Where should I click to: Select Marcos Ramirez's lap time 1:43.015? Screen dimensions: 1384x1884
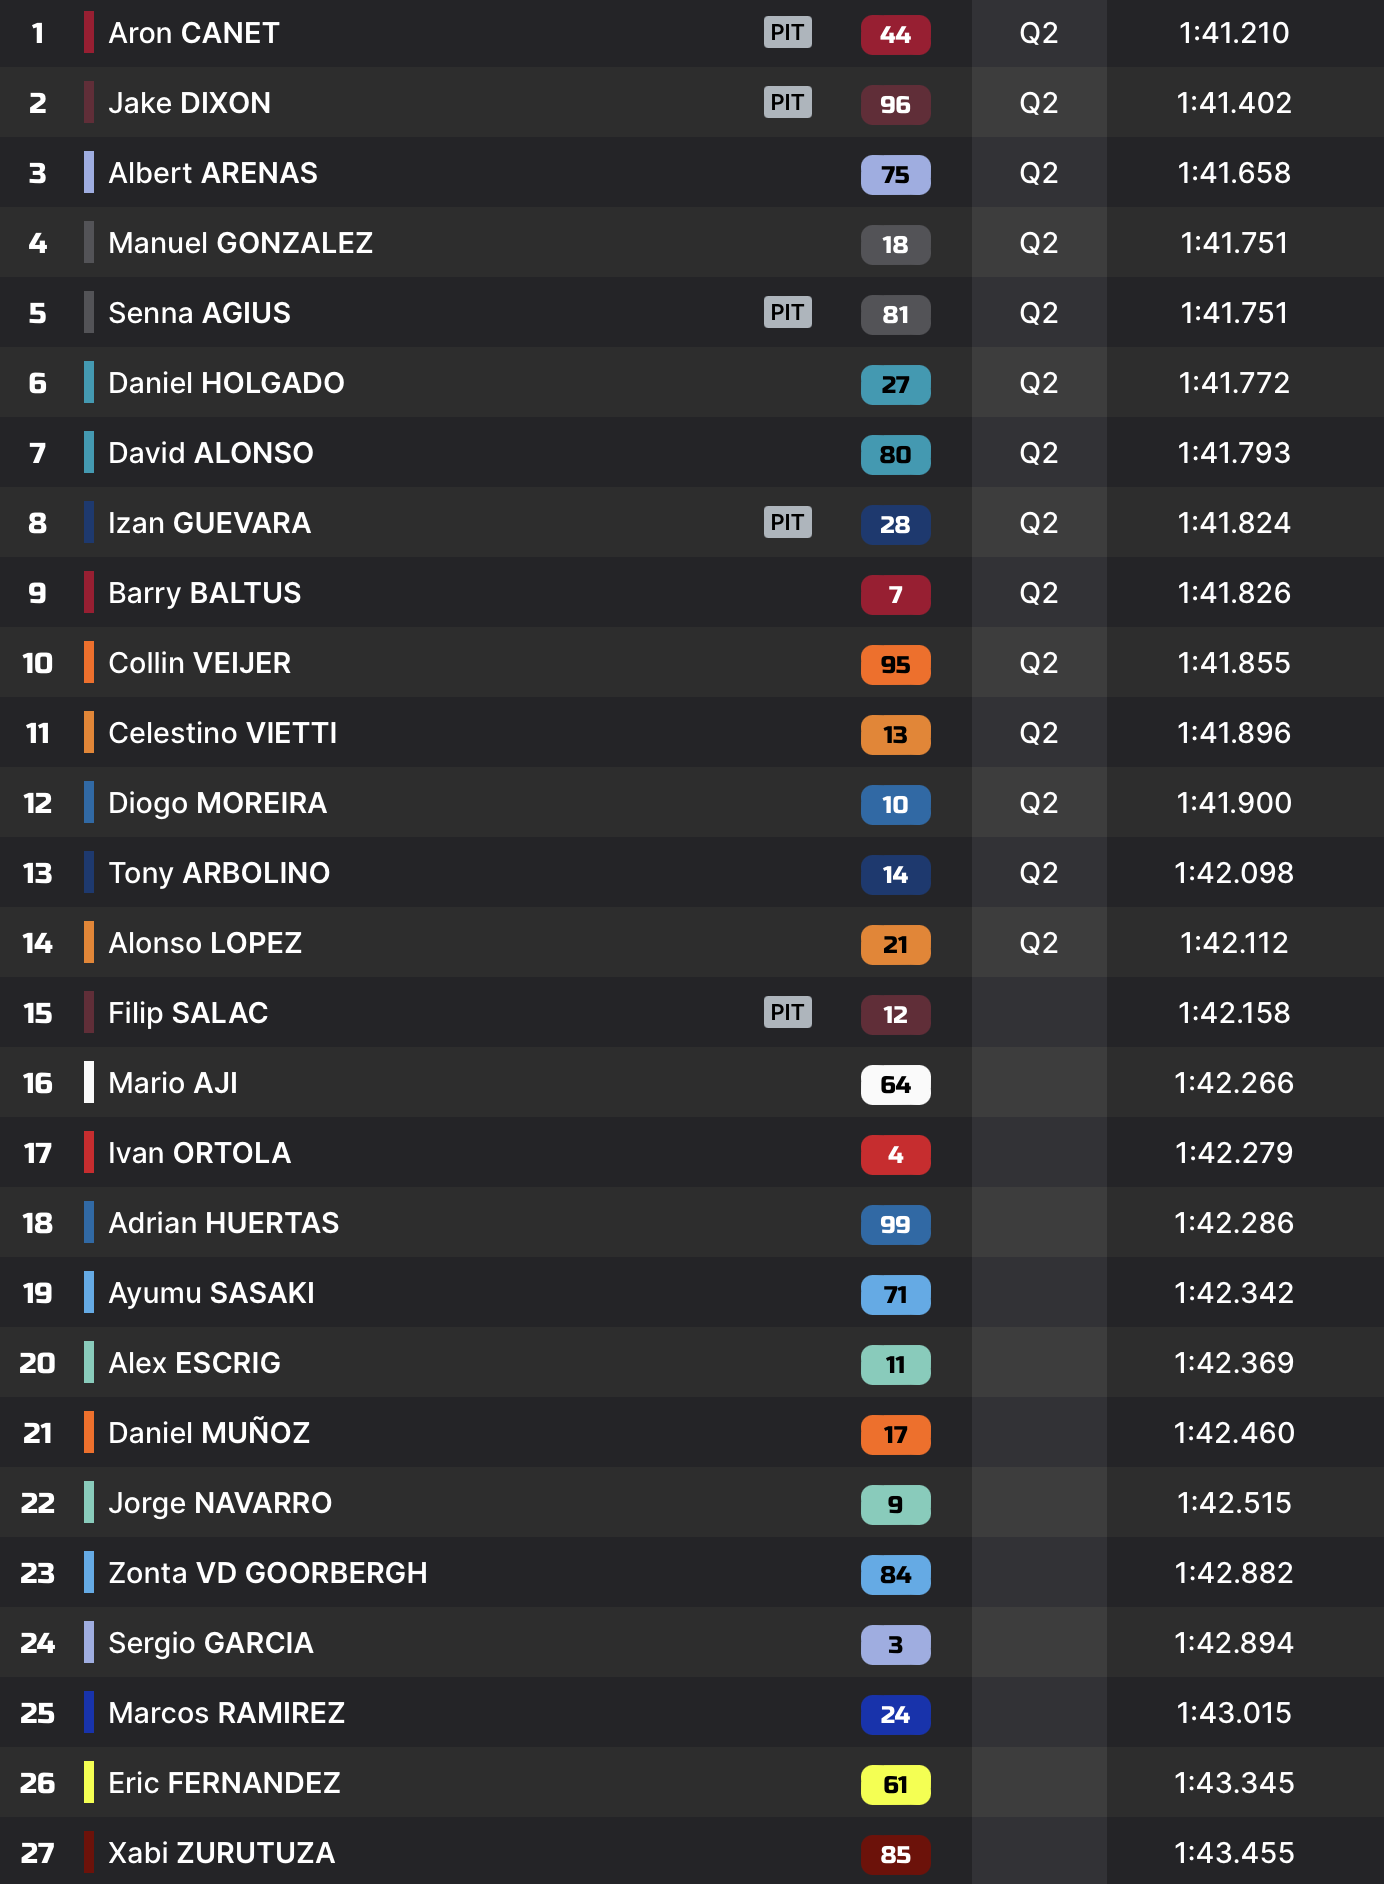[x=1234, y=1713]
